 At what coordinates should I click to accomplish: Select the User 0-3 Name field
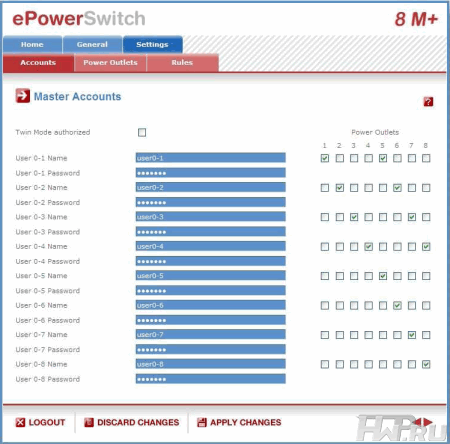[x=211, y=217]
